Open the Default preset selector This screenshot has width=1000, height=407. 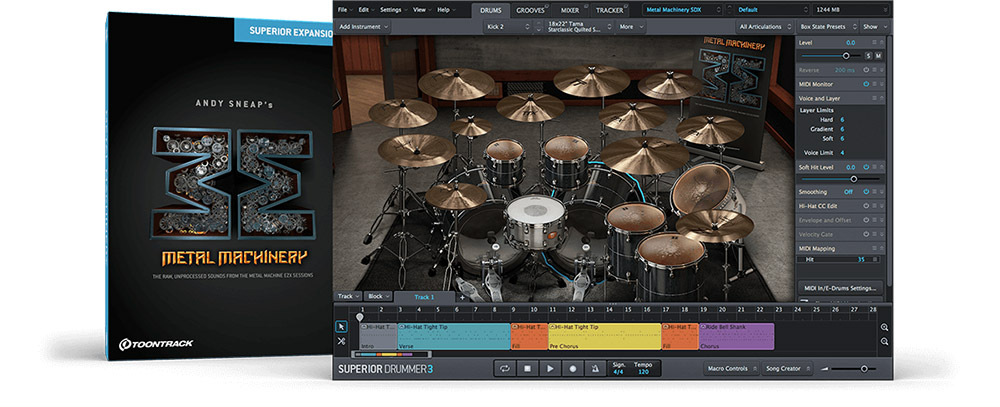coord(772,10)
